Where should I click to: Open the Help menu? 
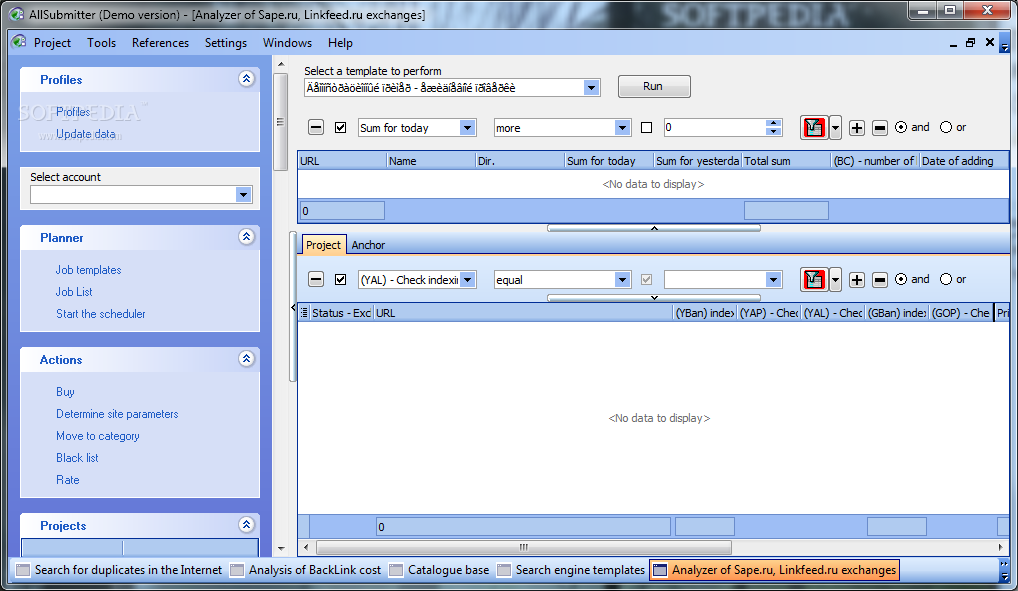pos(340,43)
